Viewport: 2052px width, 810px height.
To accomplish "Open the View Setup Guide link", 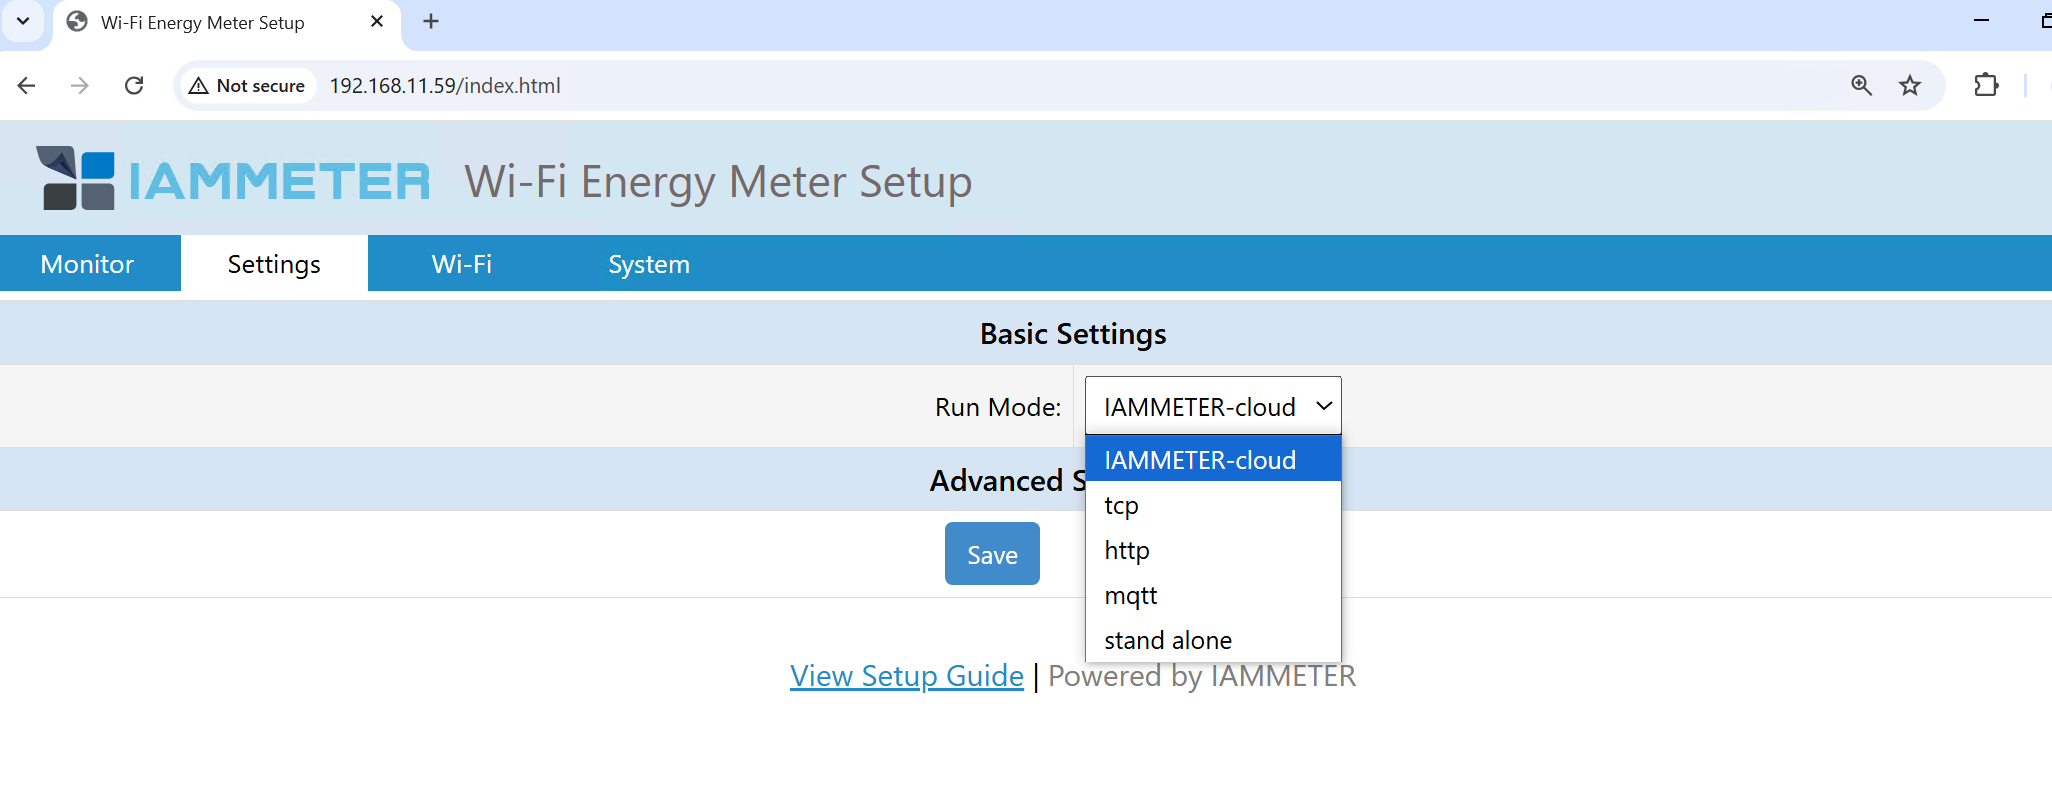I will coord(907,676).
